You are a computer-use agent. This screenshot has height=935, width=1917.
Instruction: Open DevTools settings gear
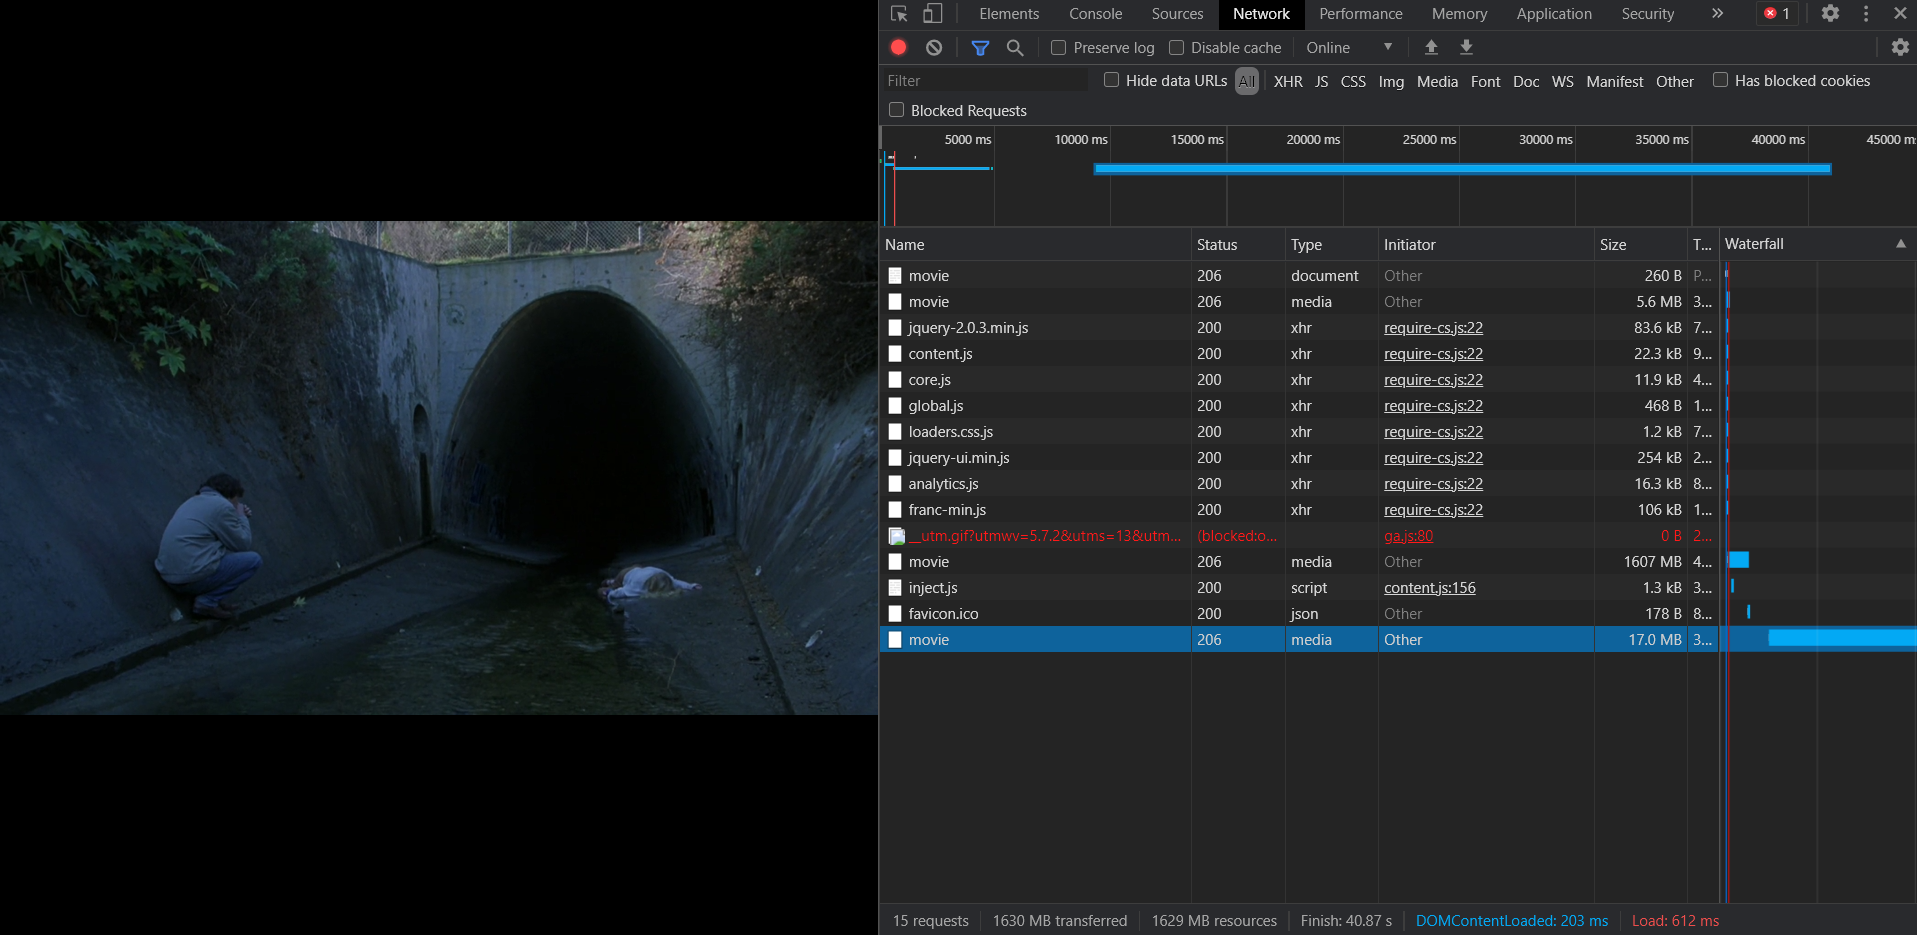click(x=1830, y=14)
